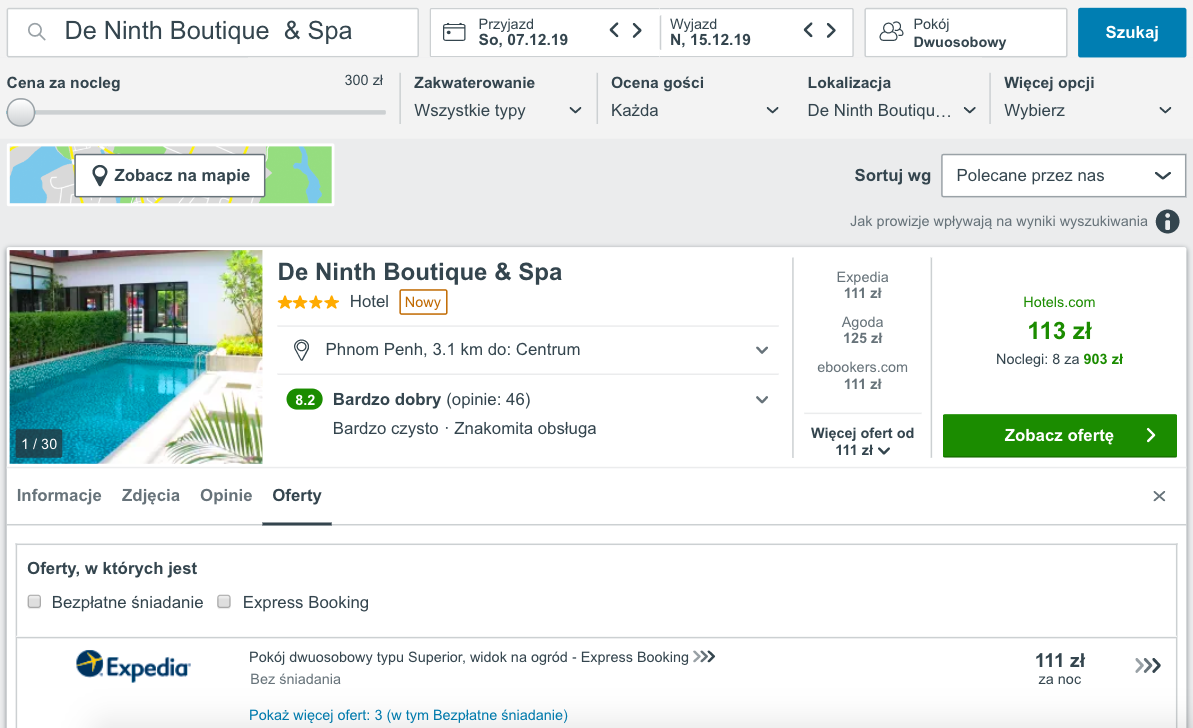This screenshot has width=1193, height=728.
Task: Click the calendar icon beside Przyjazd
Action: point(454,32)
